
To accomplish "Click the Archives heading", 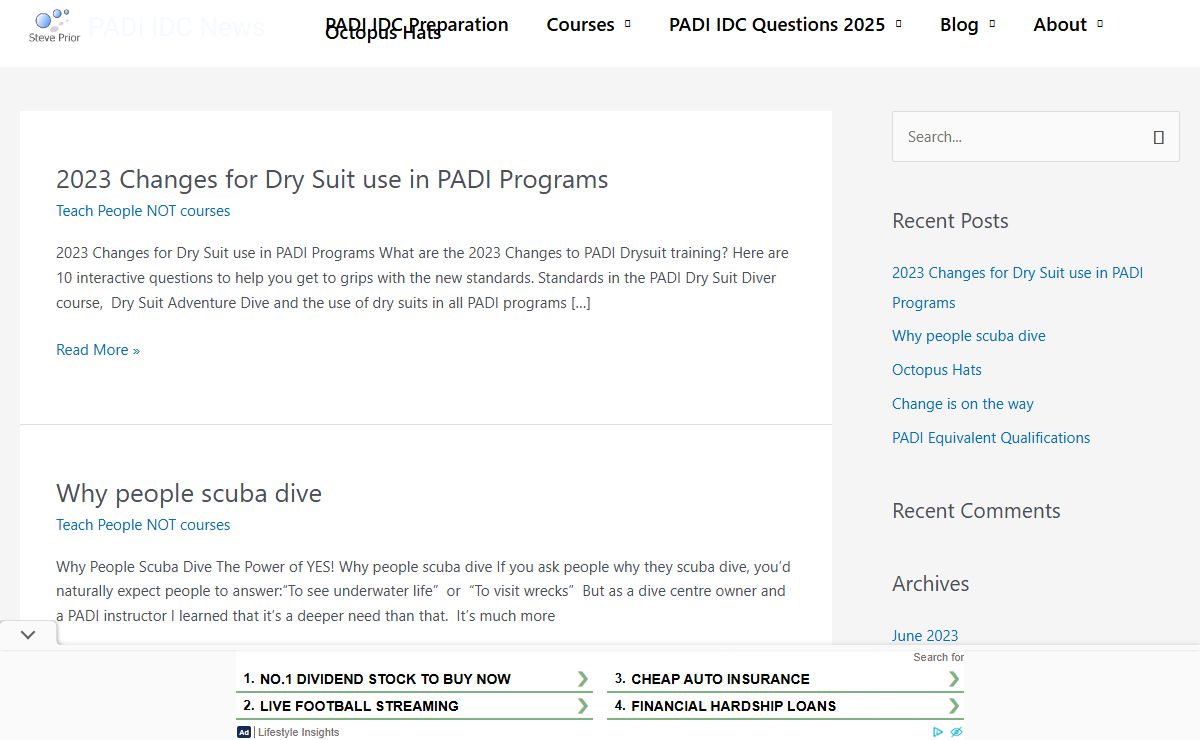I will click(931, 584).
